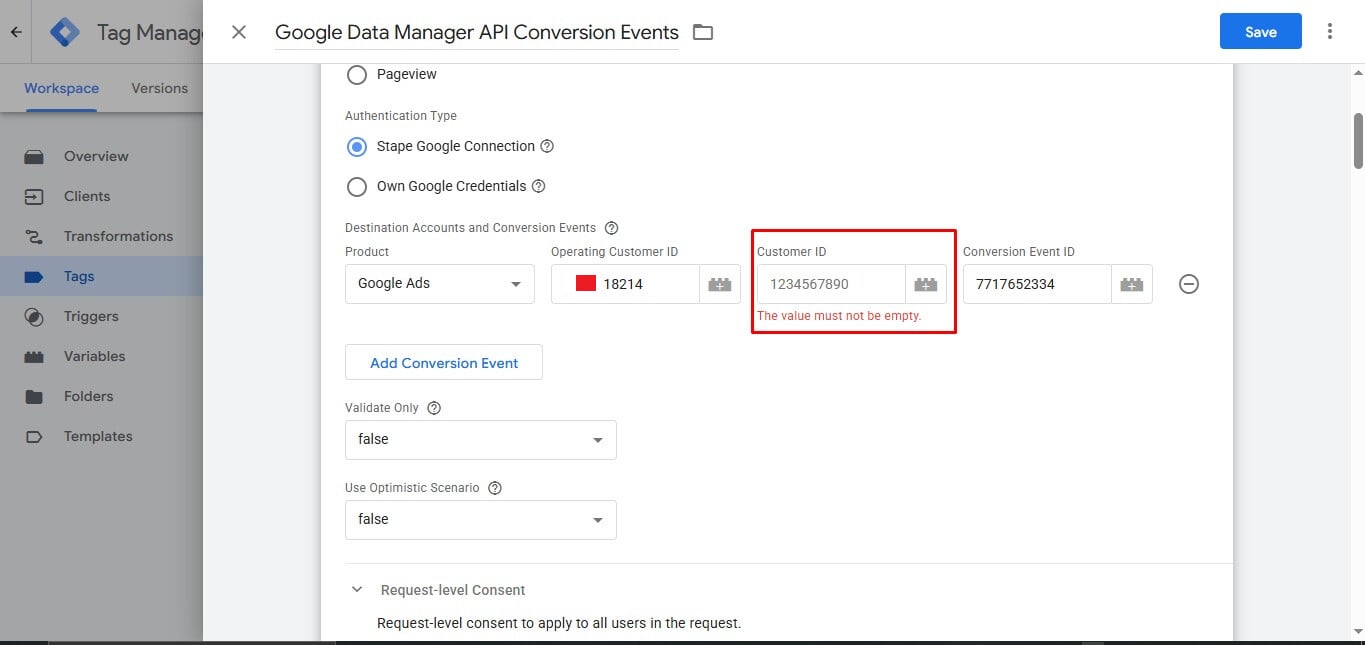Click the vertical scrollbar thumb

[x=1358, y=140]
